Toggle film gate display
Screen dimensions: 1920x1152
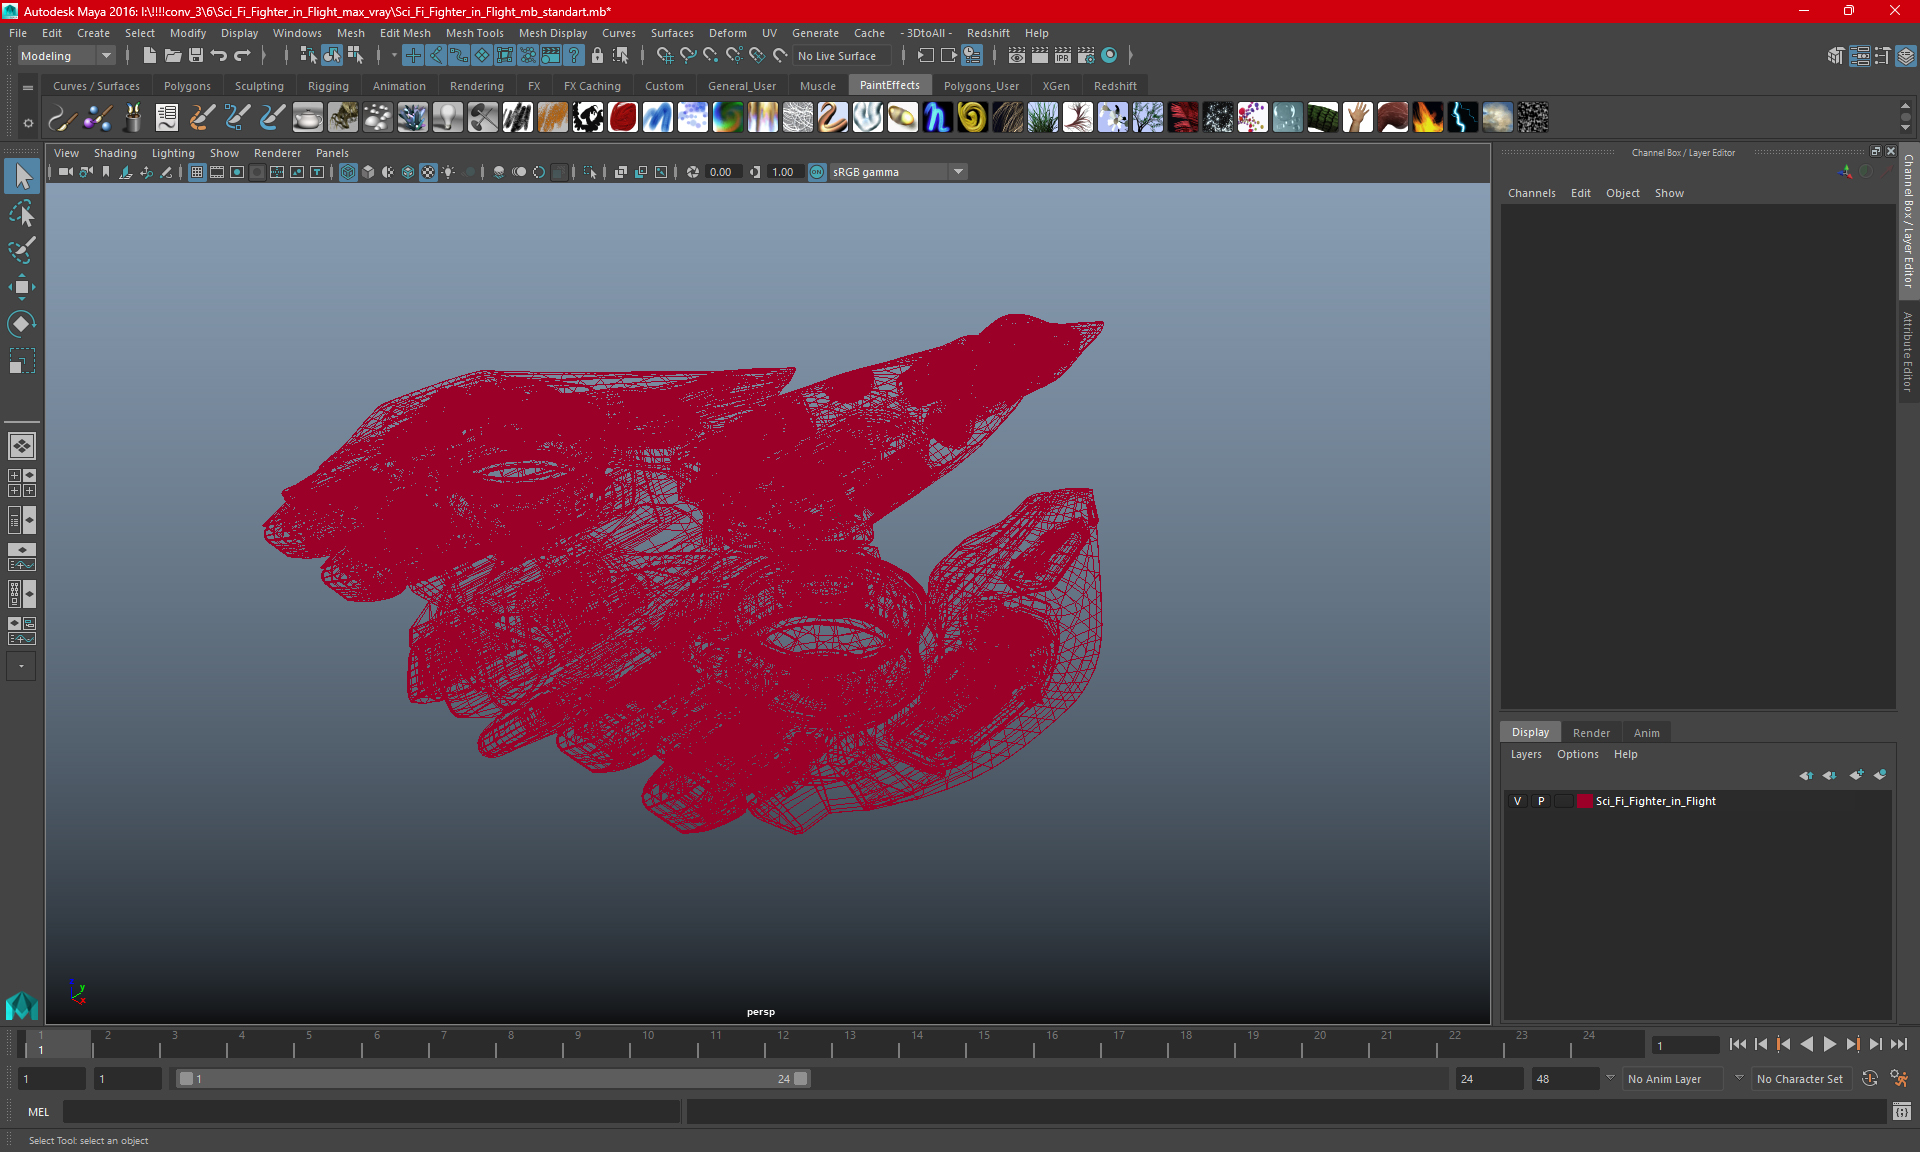pos(217,172)
